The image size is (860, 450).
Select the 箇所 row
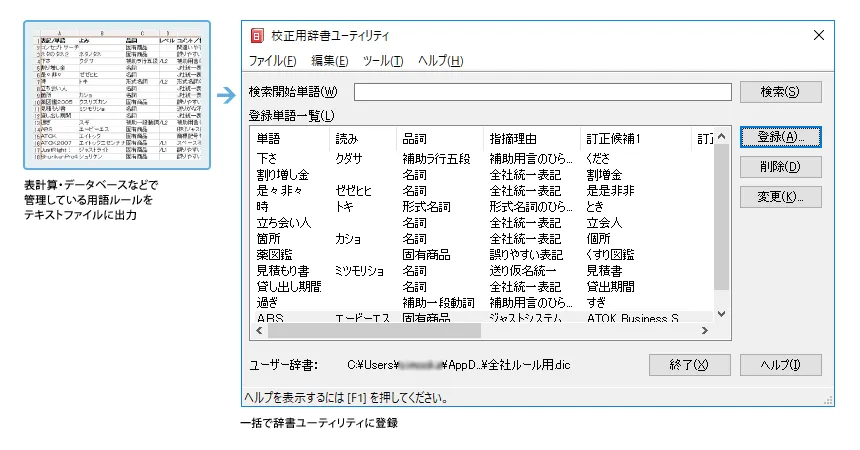483,239
